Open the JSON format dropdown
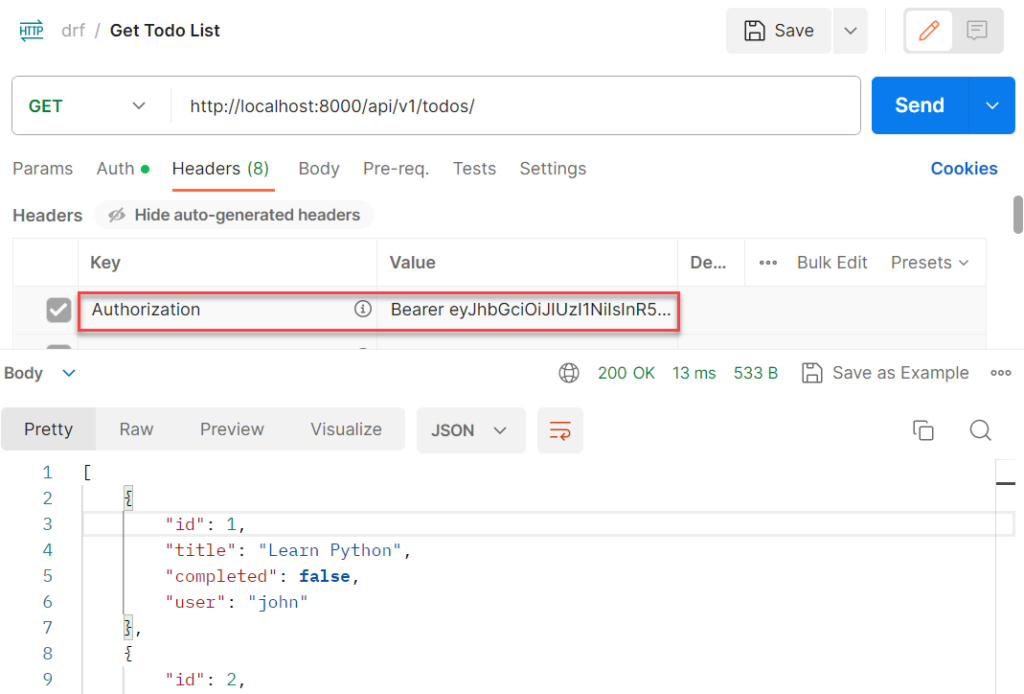This screenshot has width=1024, height=694. (469, 430)
